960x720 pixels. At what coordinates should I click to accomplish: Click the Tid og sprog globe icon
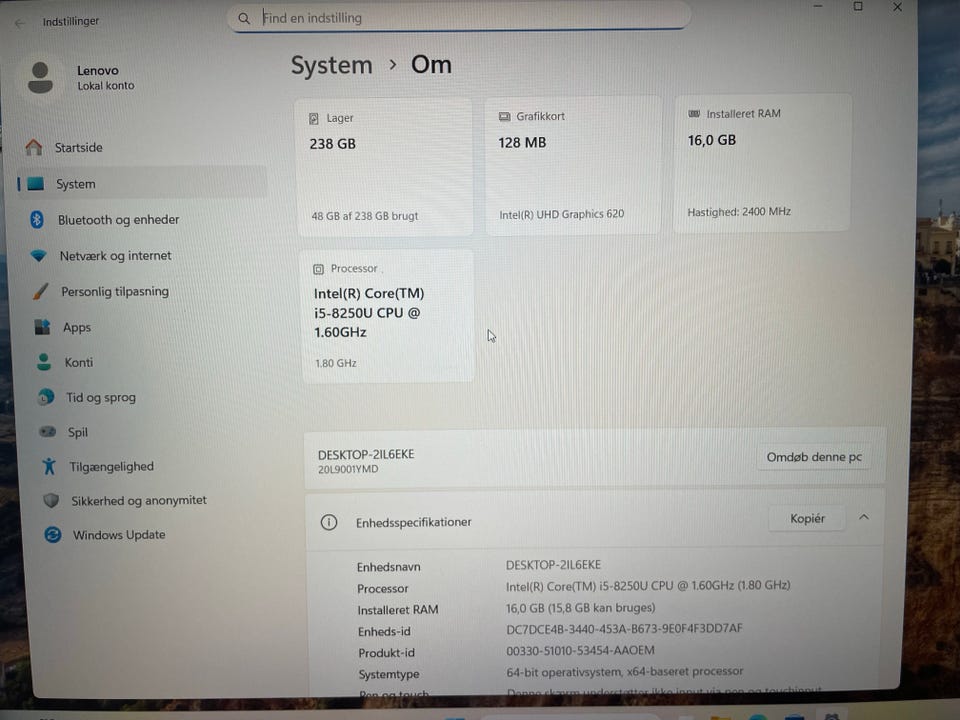46,397
